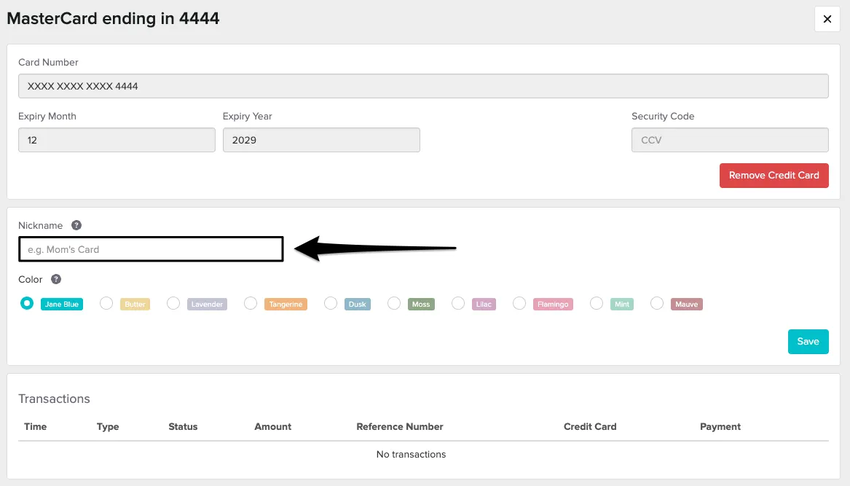This screenshot has height=486, width=850.
Task: Choose the Lavender color radio button
Action: pyautogui.click(x=173, y=303)
